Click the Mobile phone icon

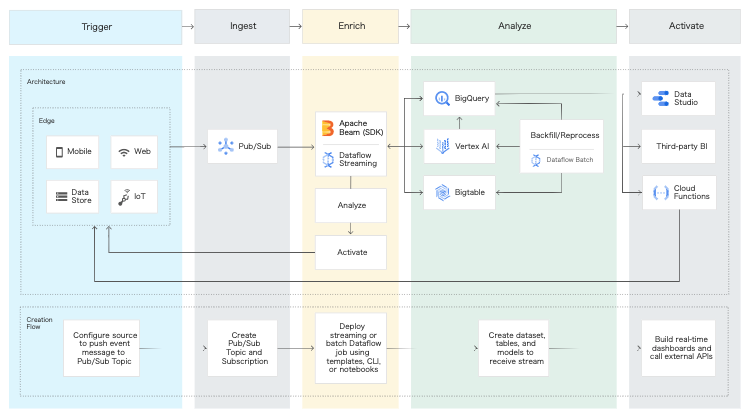click(60, 152)
